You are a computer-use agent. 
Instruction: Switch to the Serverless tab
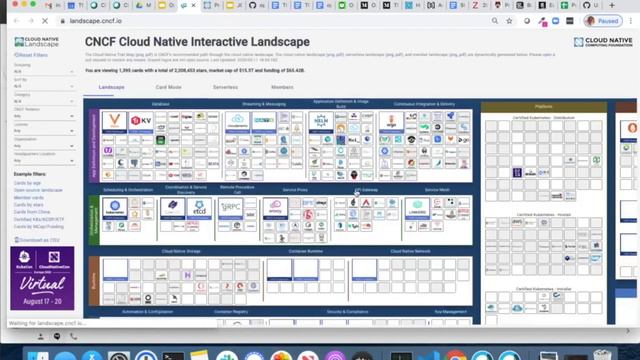[x=225, y=87]
